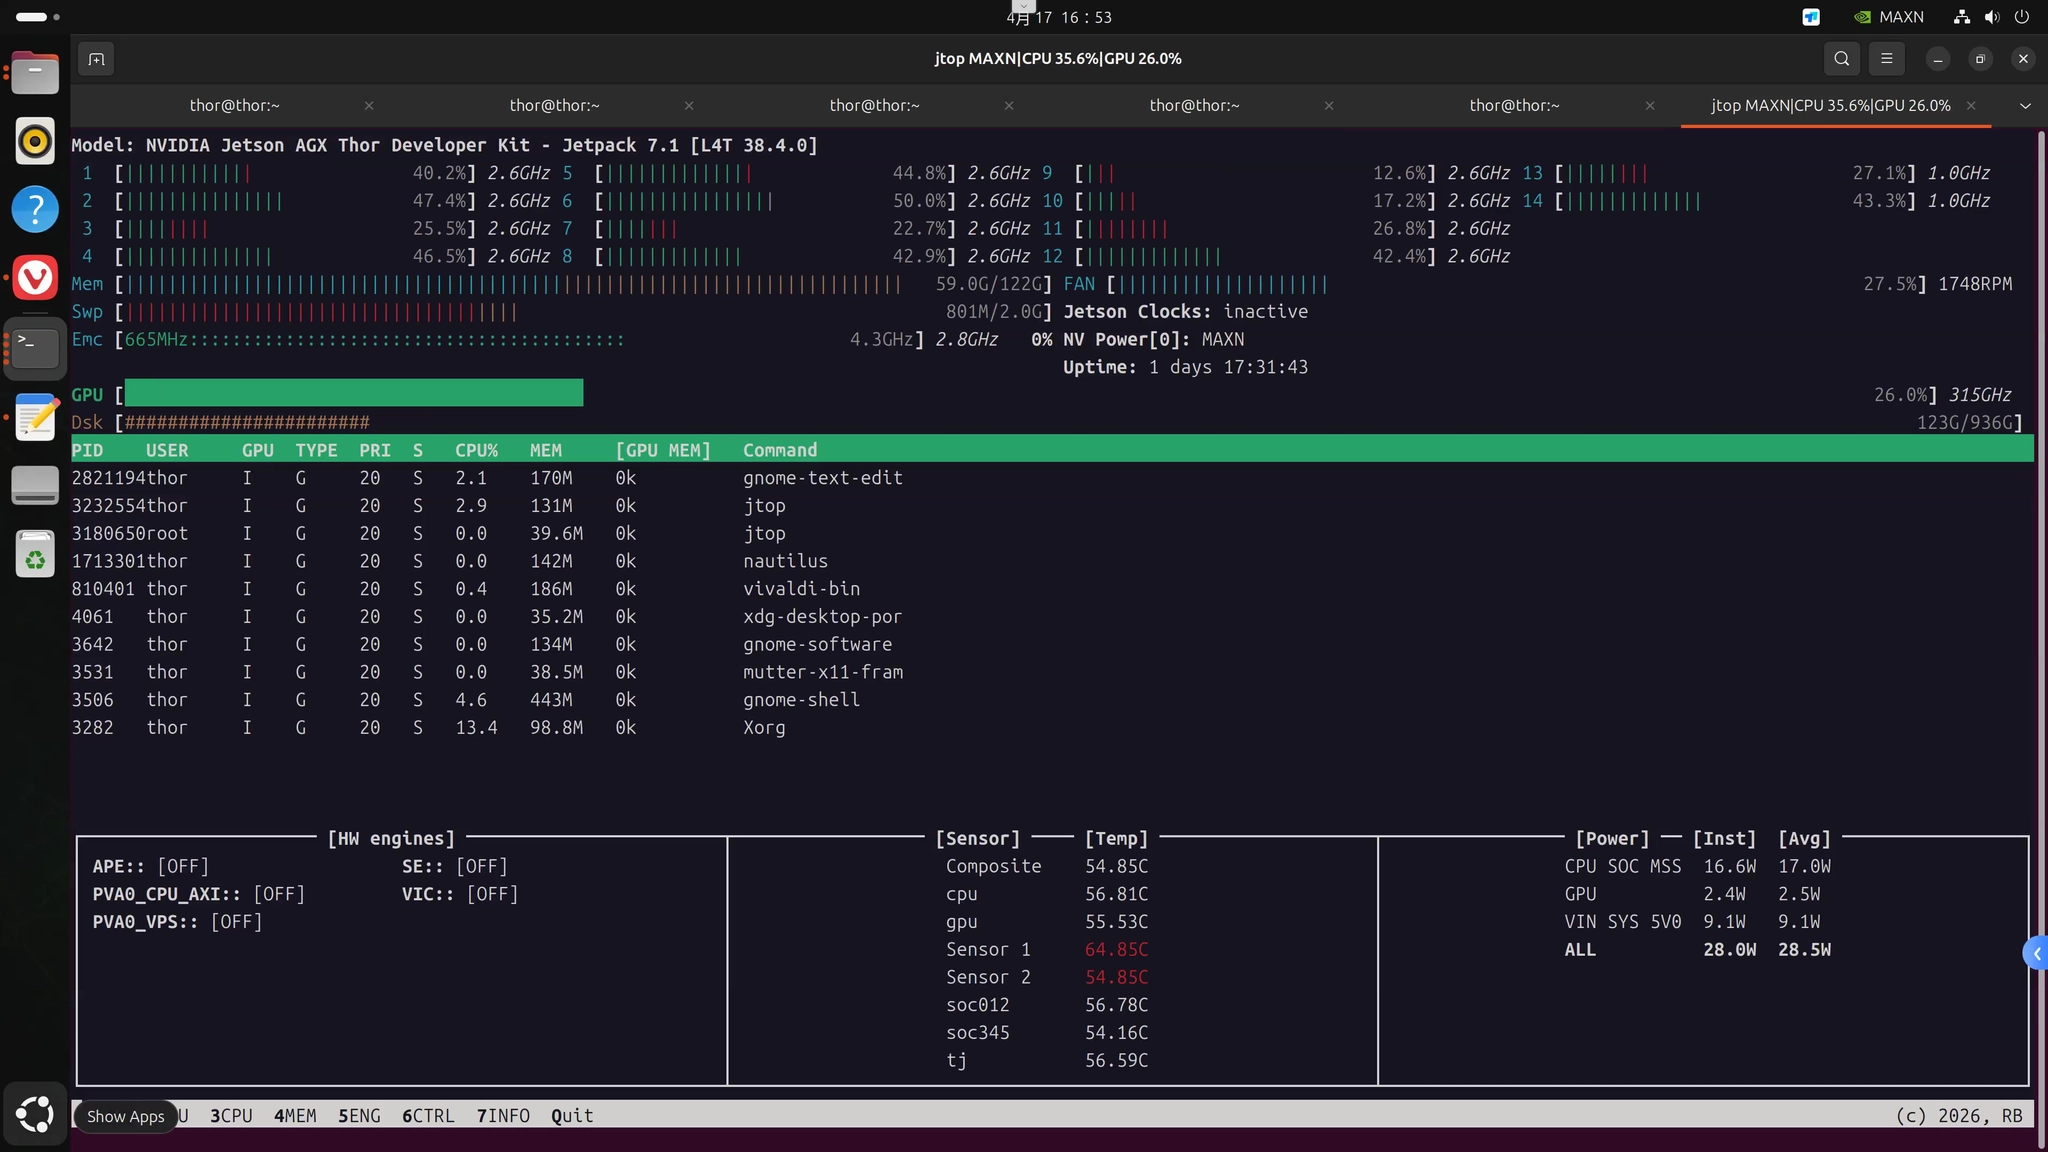Viewport: 2048px width, 1152px height.
Task: Launch Rhythmbox from the dock
Action: coord(35,141)
